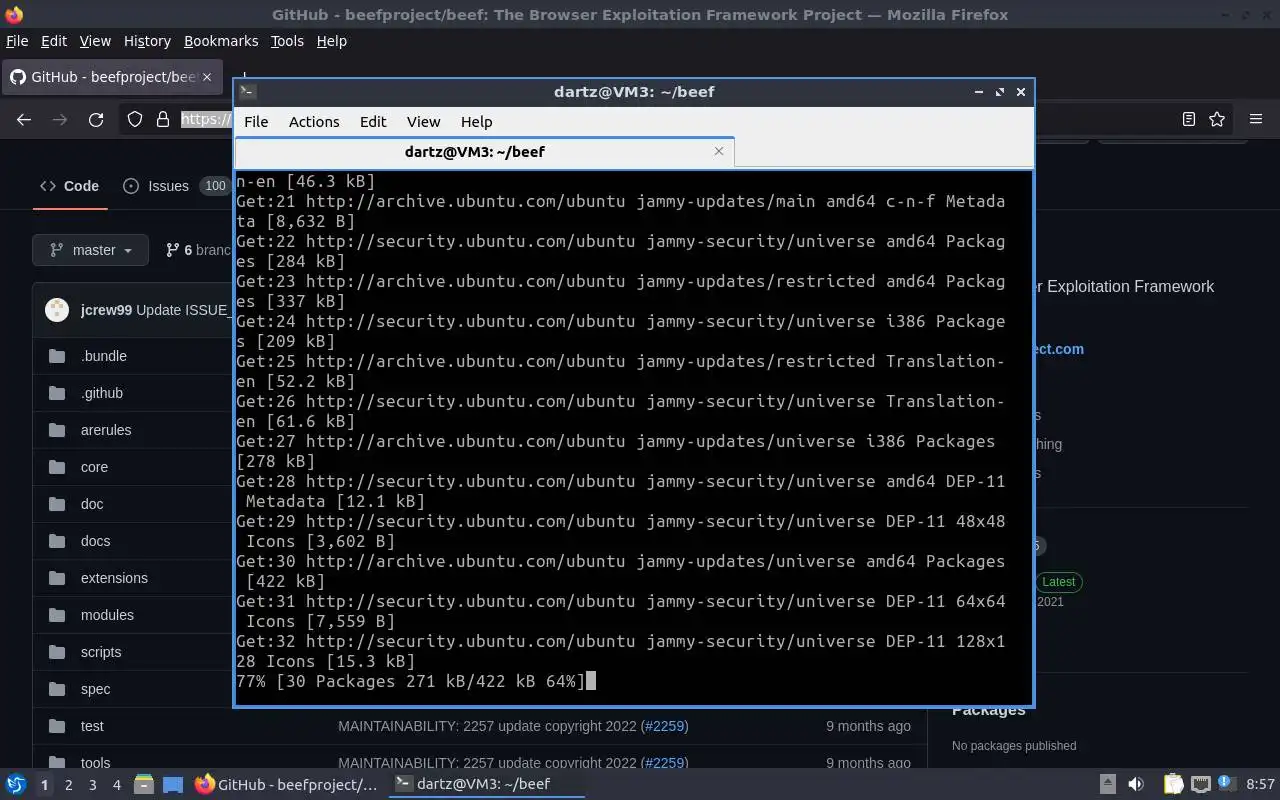Focus terminal from taskbar dartz@VM3 entry

tap(485, 784)
